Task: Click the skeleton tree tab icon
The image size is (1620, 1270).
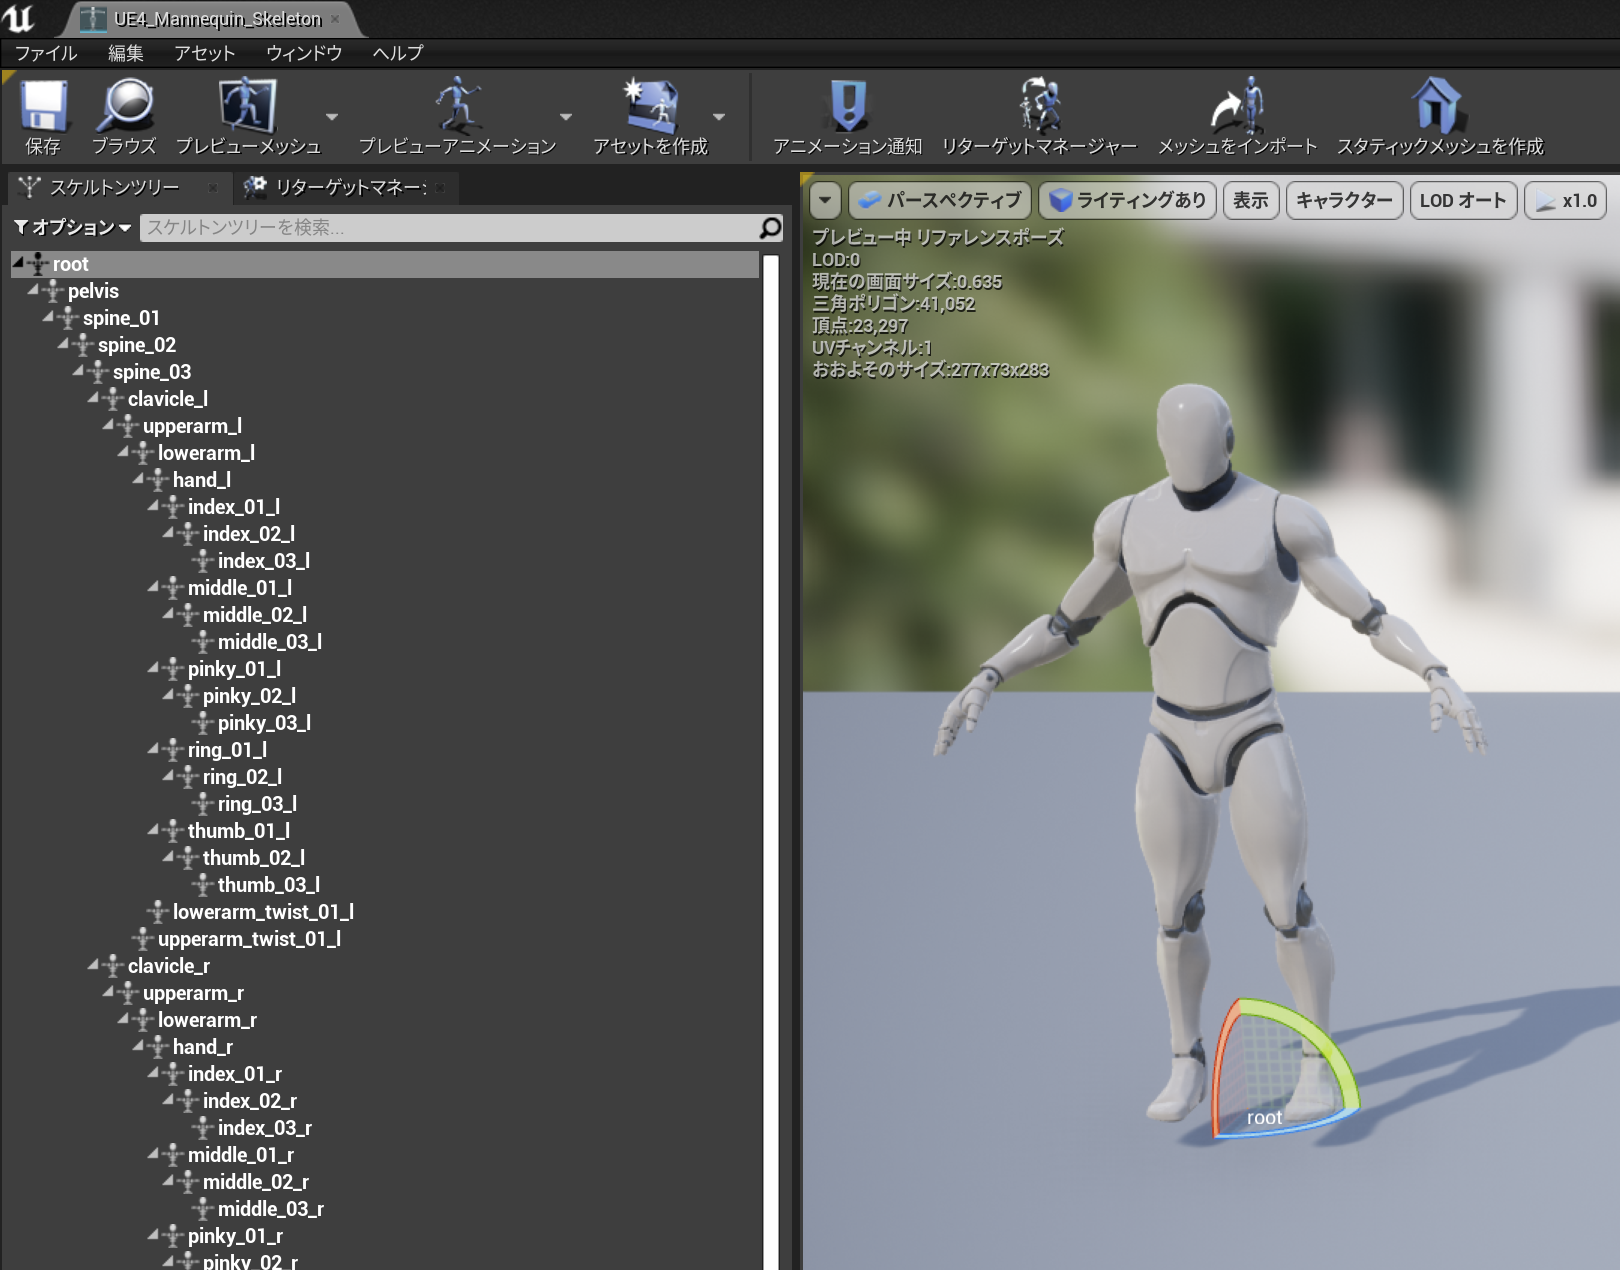Action: point(30,187)
